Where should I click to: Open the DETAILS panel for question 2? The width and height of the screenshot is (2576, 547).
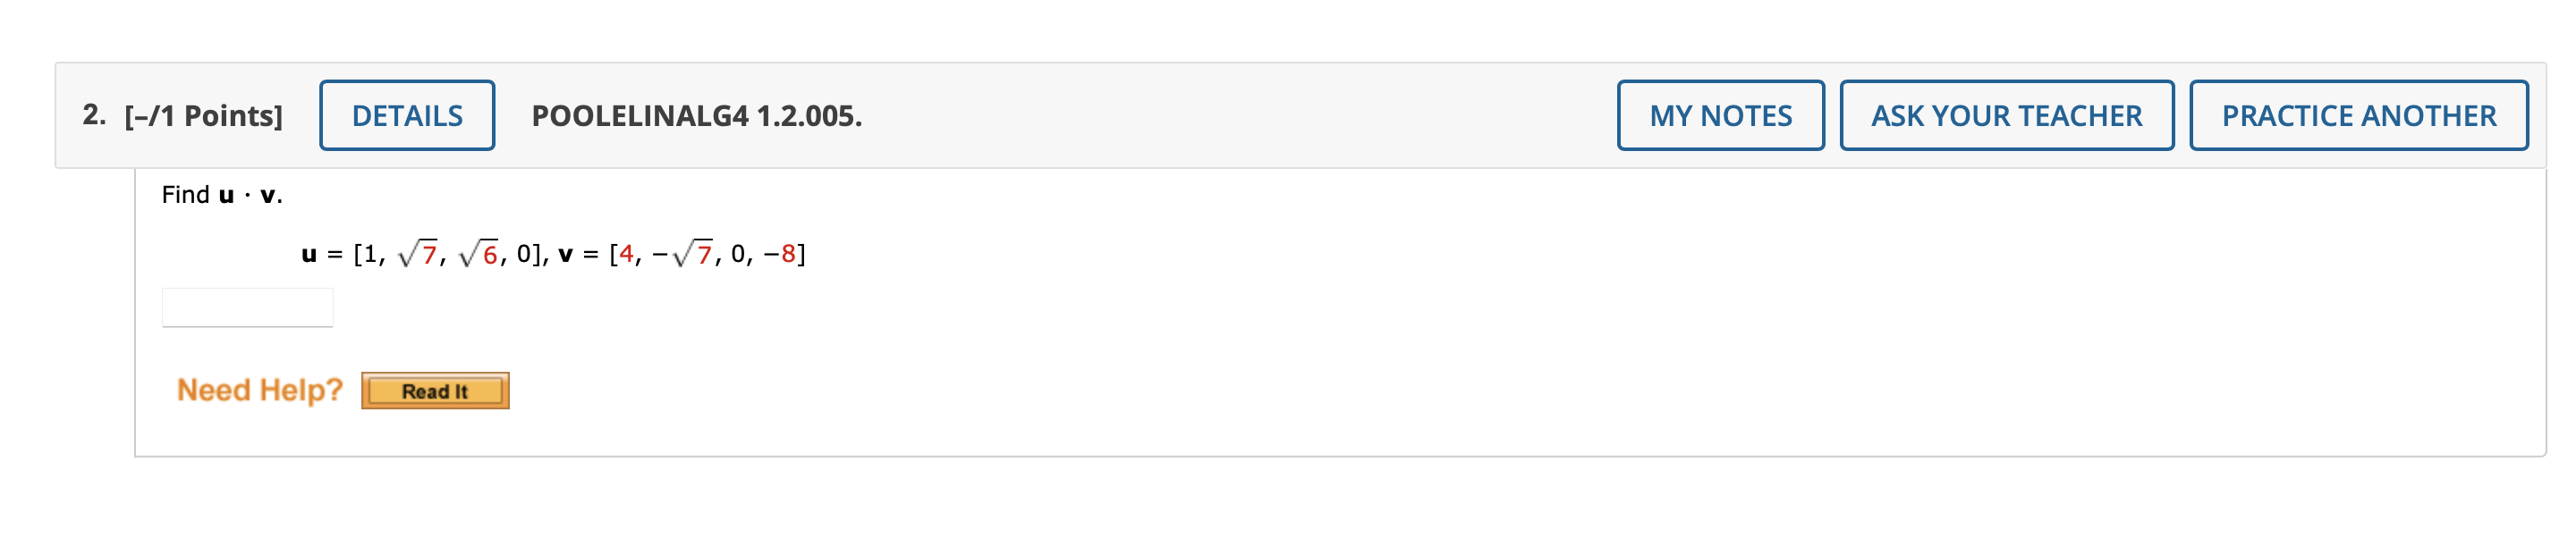tap(406, 115)
